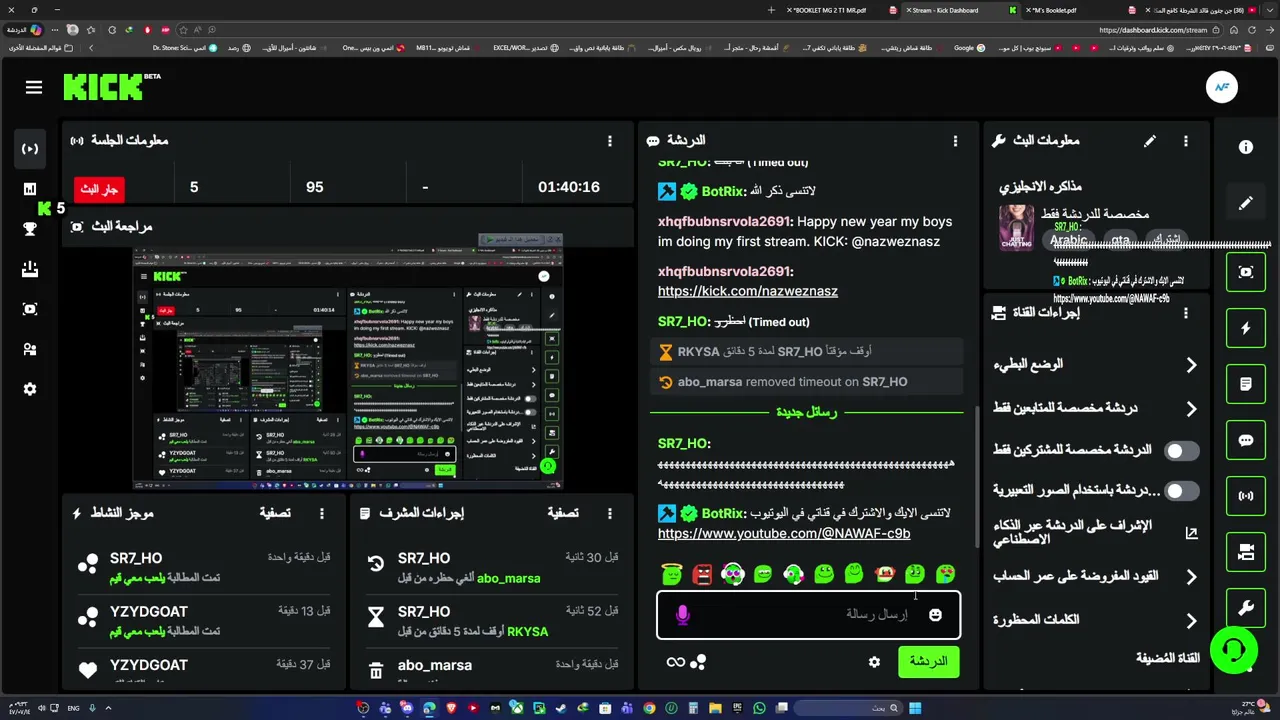Toggle the document notes widget in right rail
The height and width of the screenshot is (720, 1280).
click(x=1246, y=384)
